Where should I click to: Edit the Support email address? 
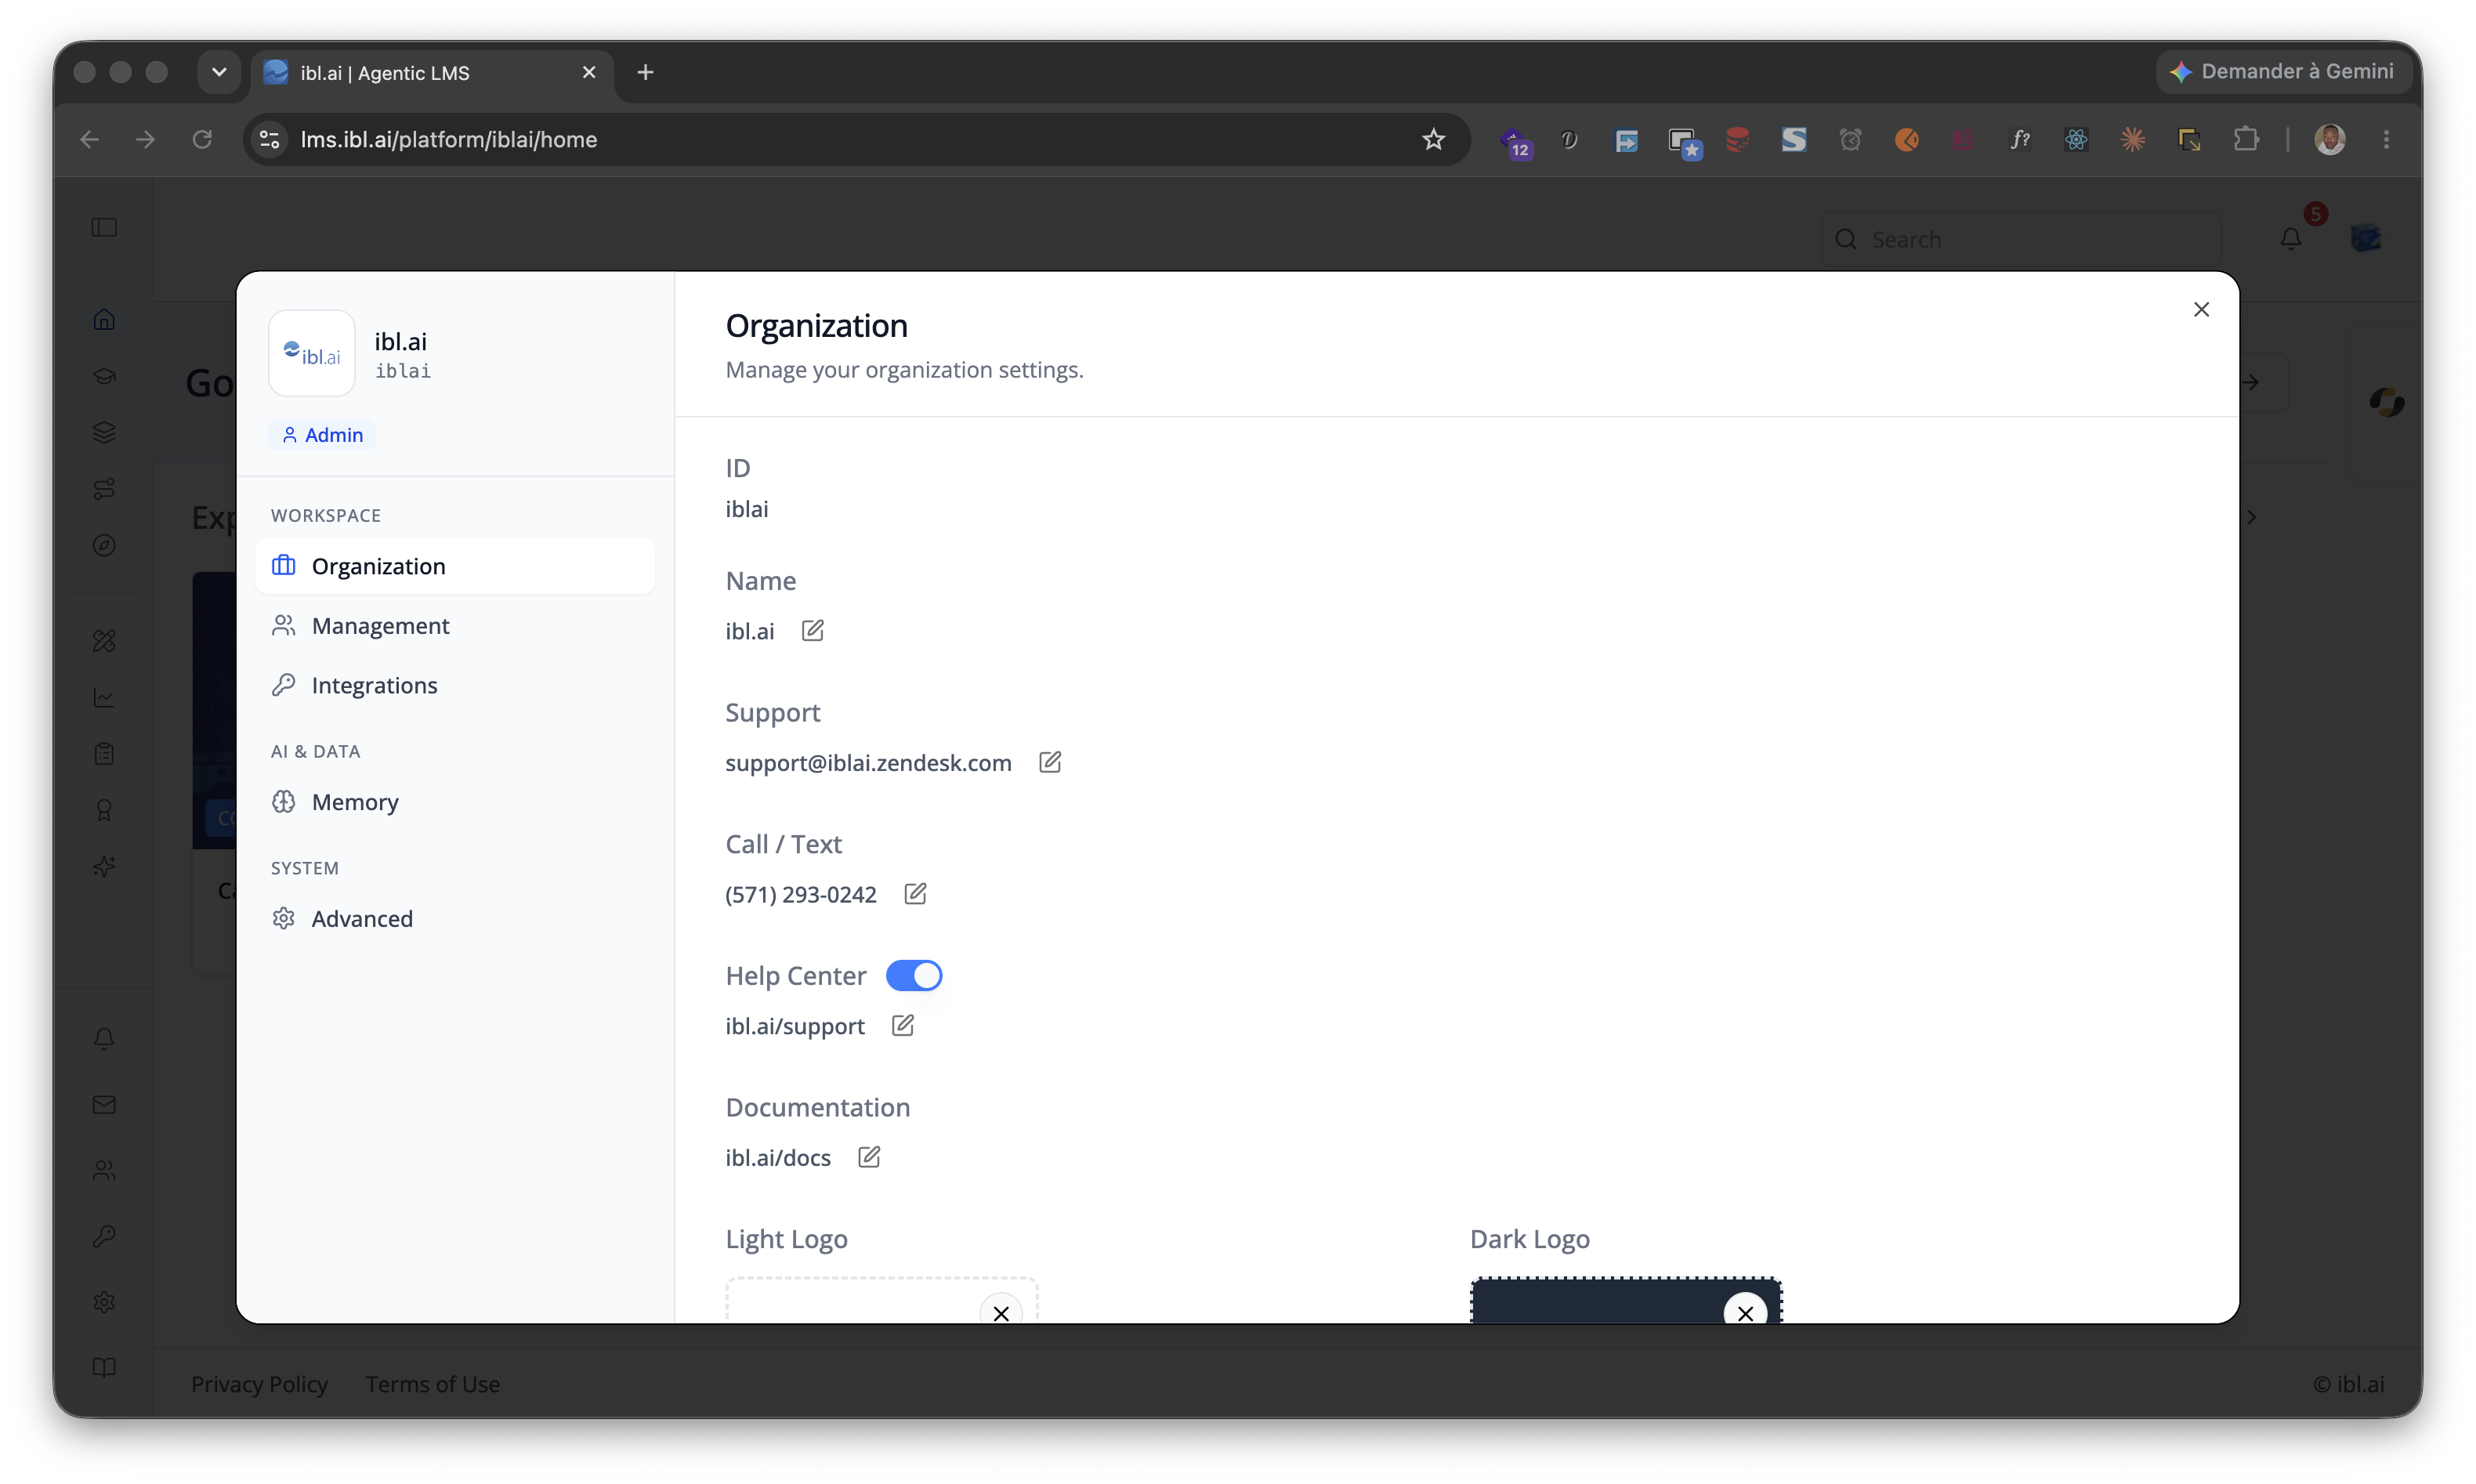pyautogui.click(x=1049, y=763)
